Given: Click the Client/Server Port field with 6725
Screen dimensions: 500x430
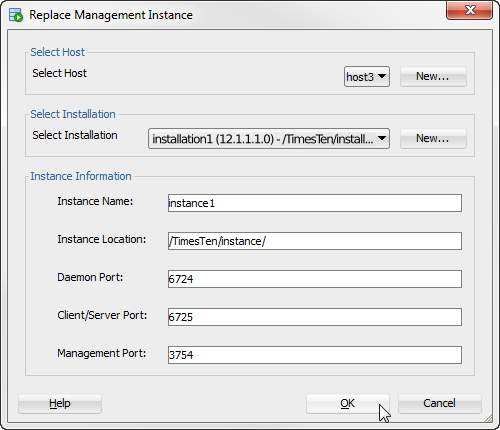Looking at the screenshot, I should pos(315,317).
